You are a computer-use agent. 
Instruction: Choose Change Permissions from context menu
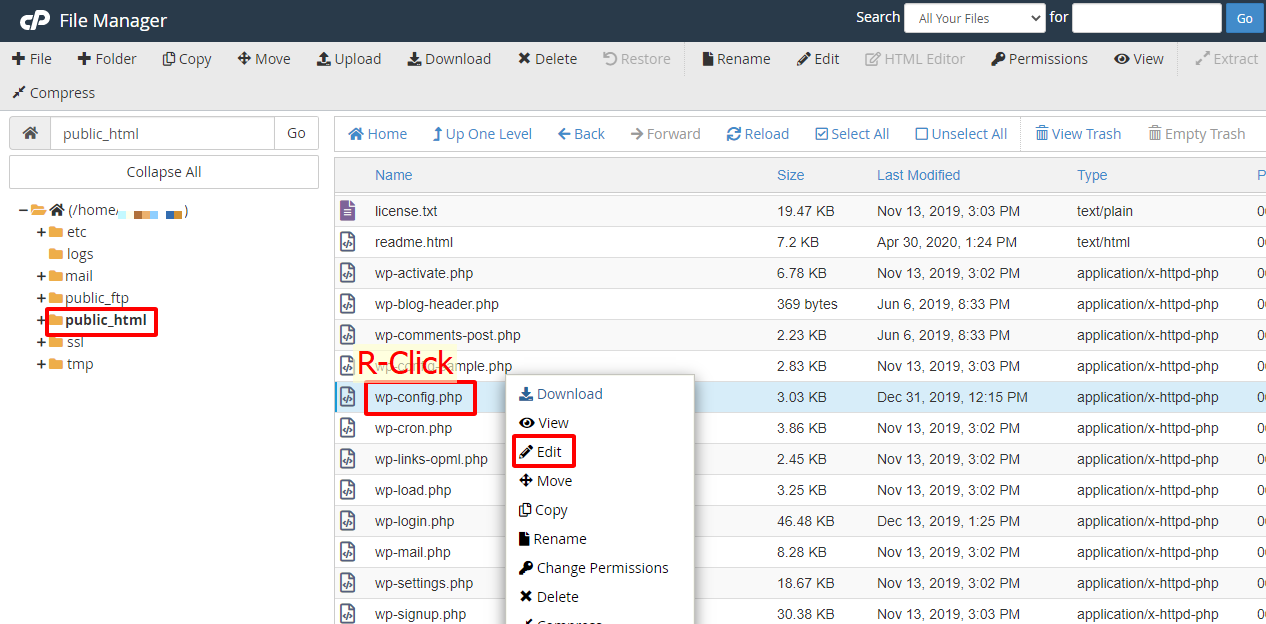pyautogui.click(x=594, y=568)
